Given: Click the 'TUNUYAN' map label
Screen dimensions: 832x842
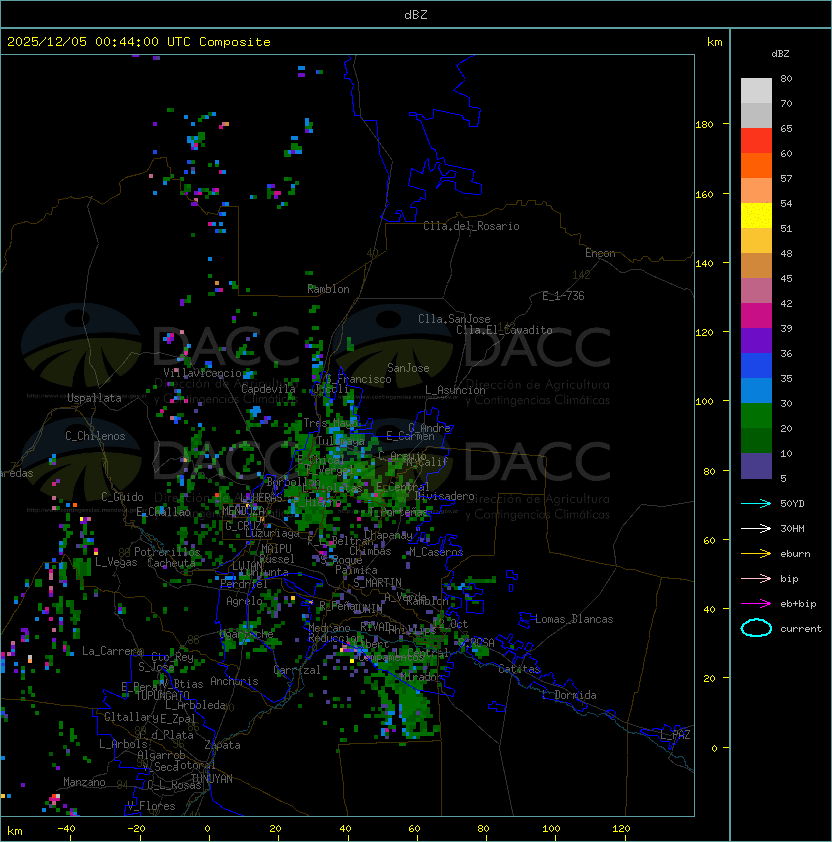Looking at the screenshot, I should (x=212, y=778).
